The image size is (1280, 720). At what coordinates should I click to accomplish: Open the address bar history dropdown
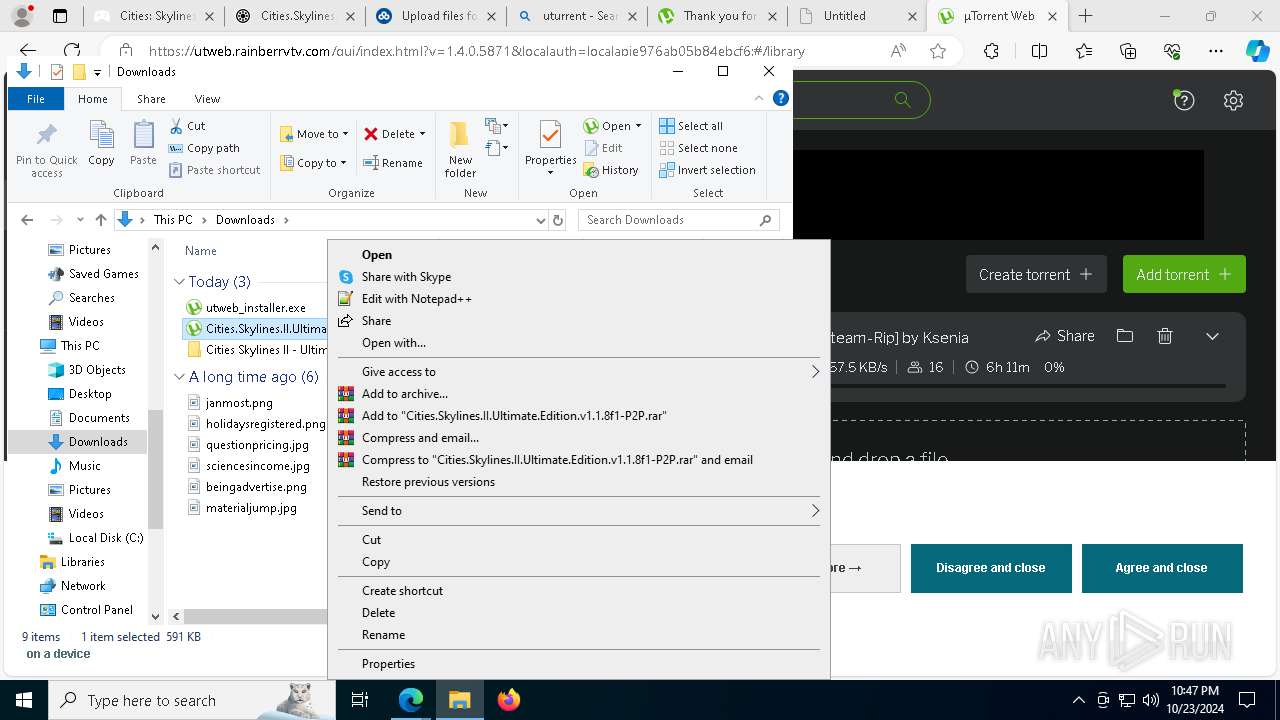point(541,220)
